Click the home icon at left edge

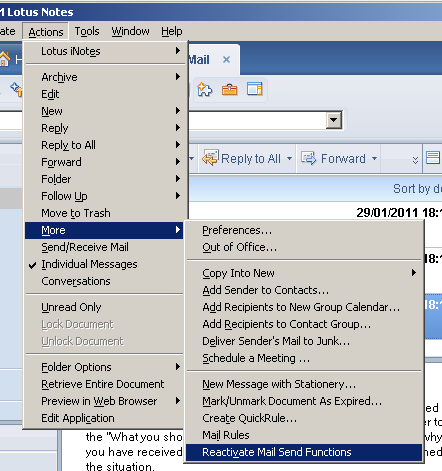[x=5, y=59]
